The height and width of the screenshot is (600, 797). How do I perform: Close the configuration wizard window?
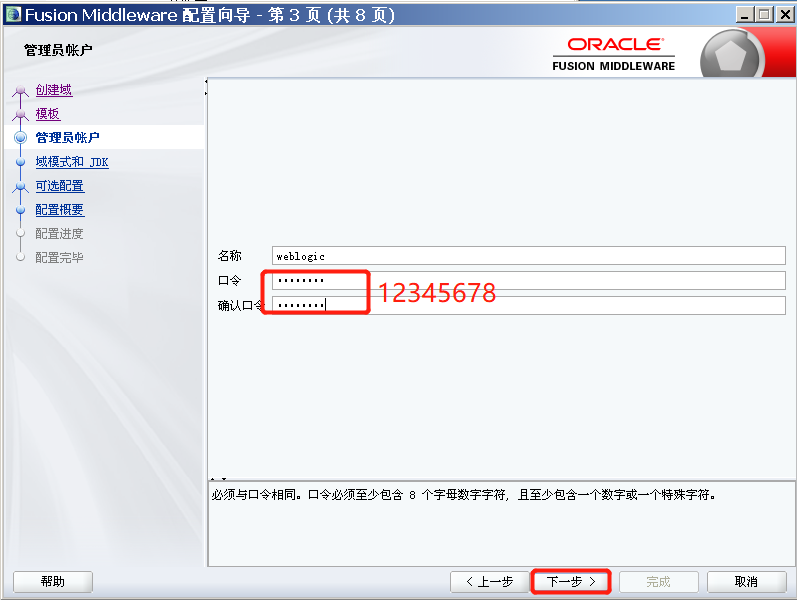(784, 14)
